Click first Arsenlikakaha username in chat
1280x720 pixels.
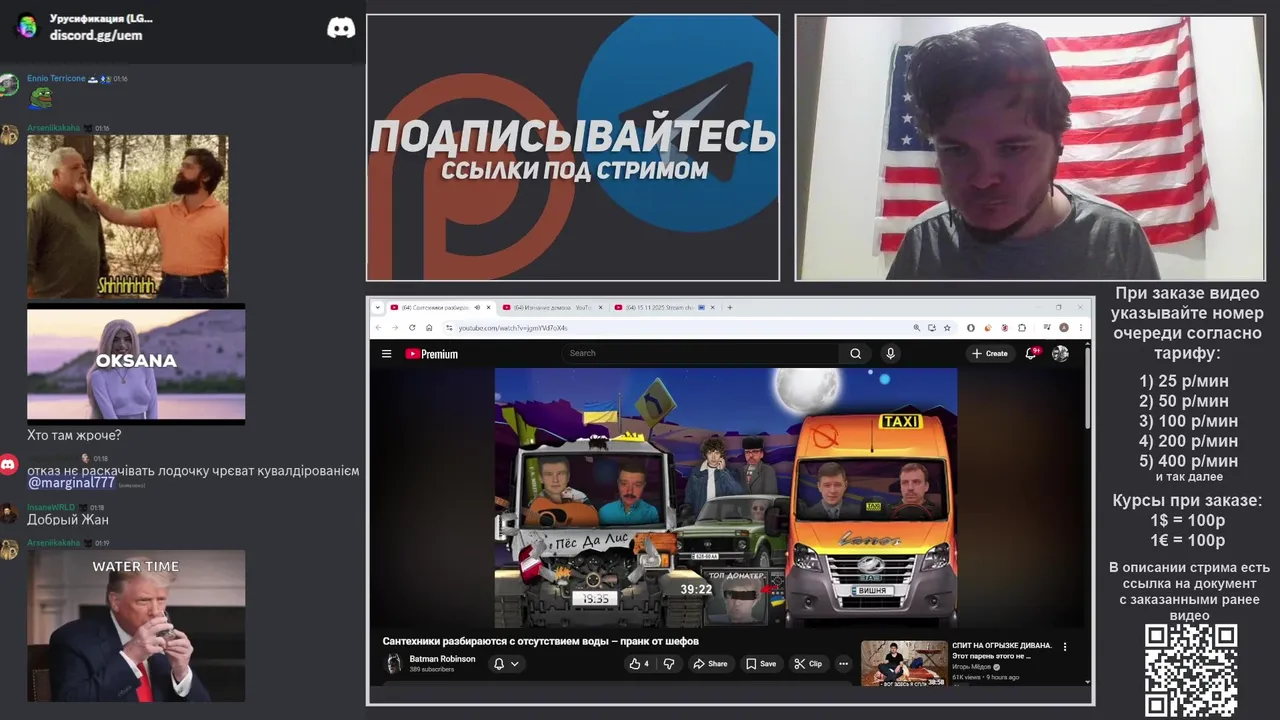(x=54, y=128)
